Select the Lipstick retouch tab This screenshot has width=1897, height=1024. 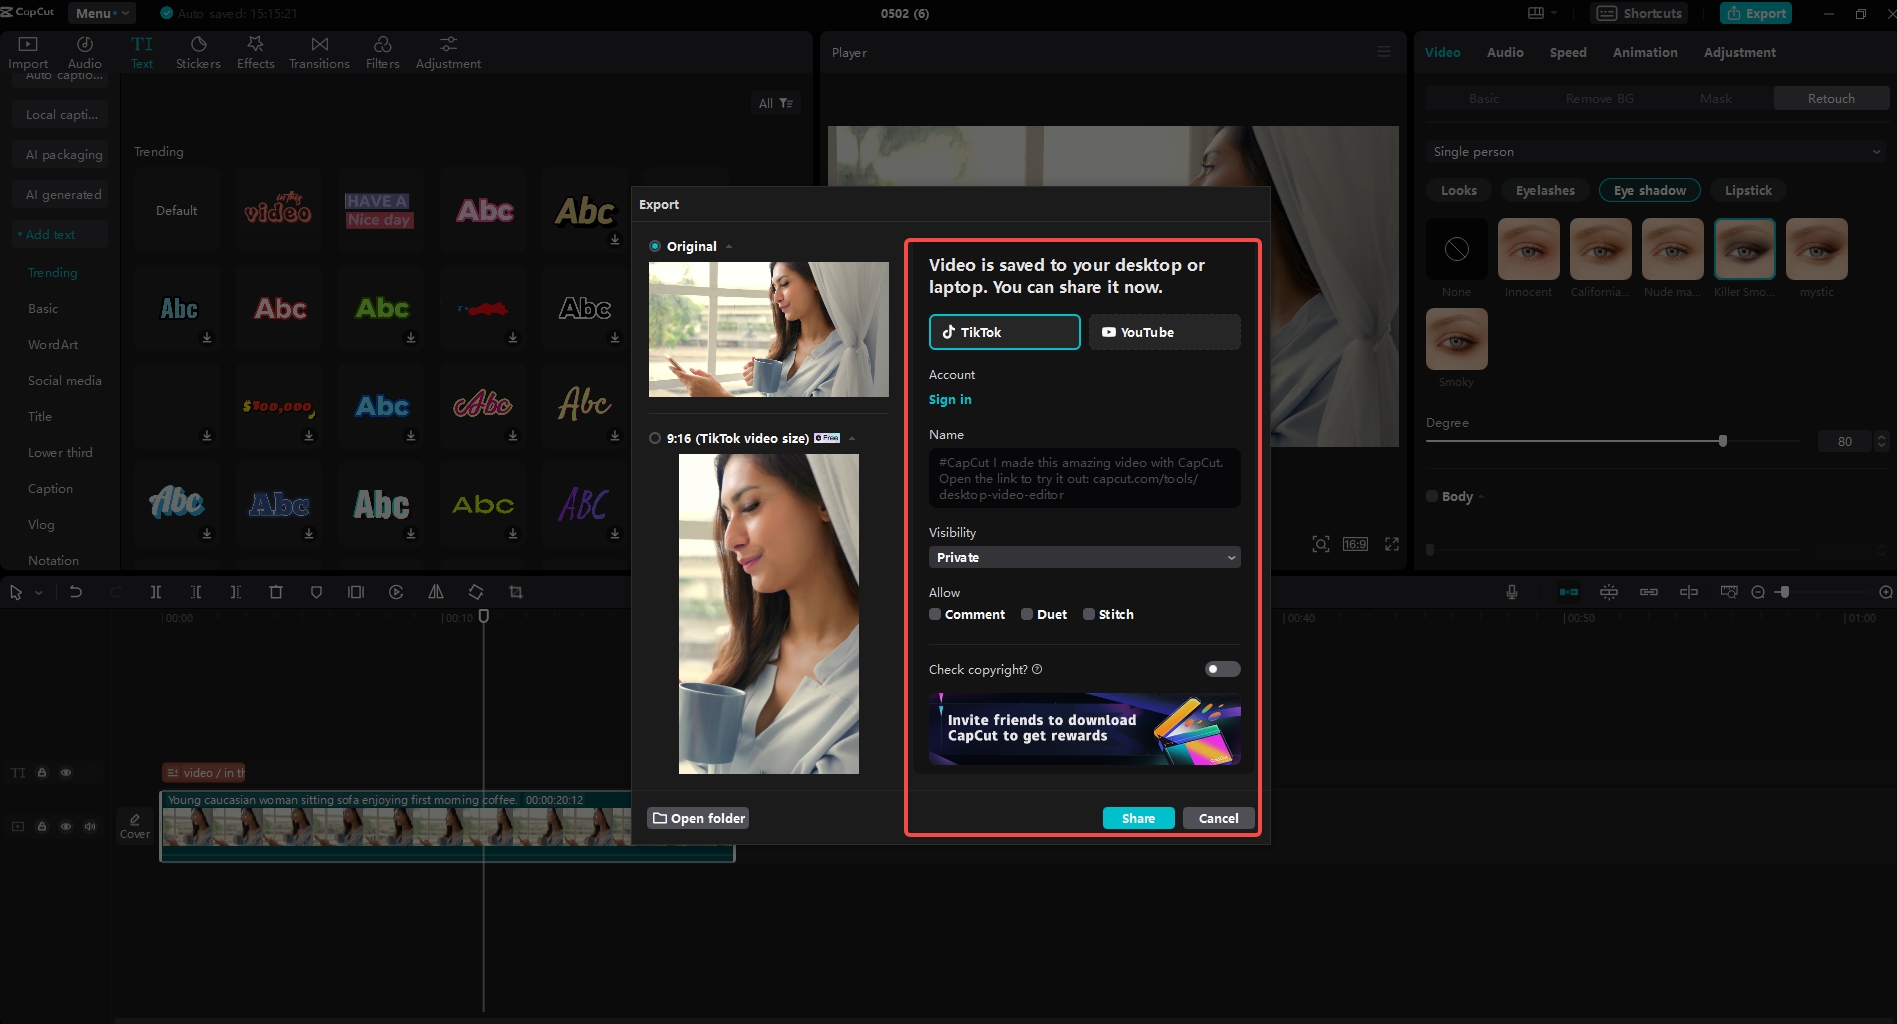coord(1748,190)
